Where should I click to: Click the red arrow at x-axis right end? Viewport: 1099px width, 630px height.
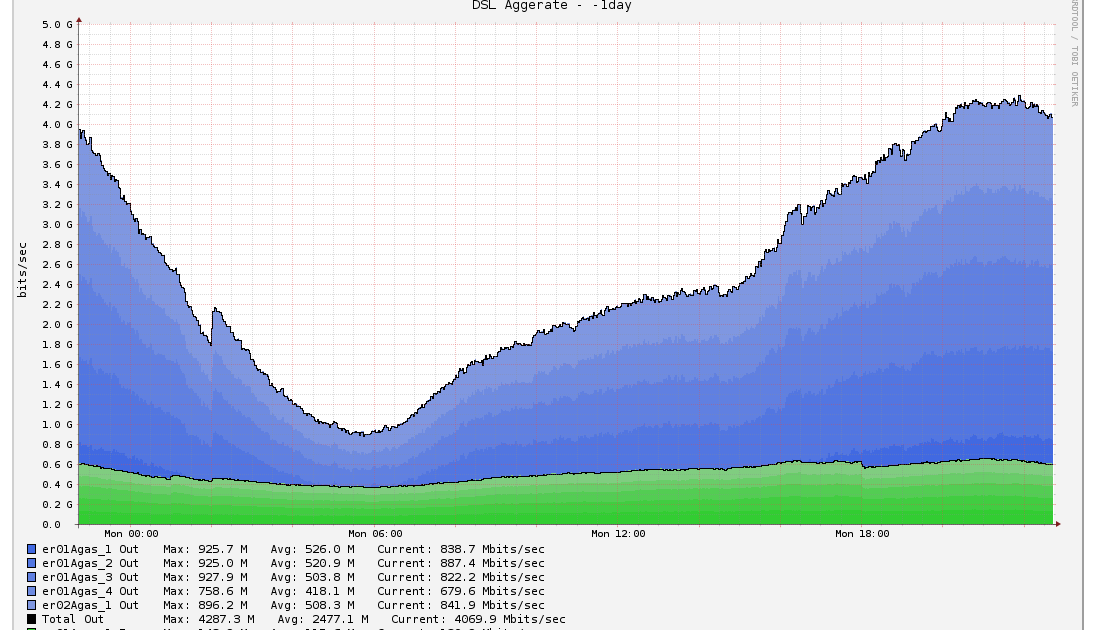(x=1057, y=523)
